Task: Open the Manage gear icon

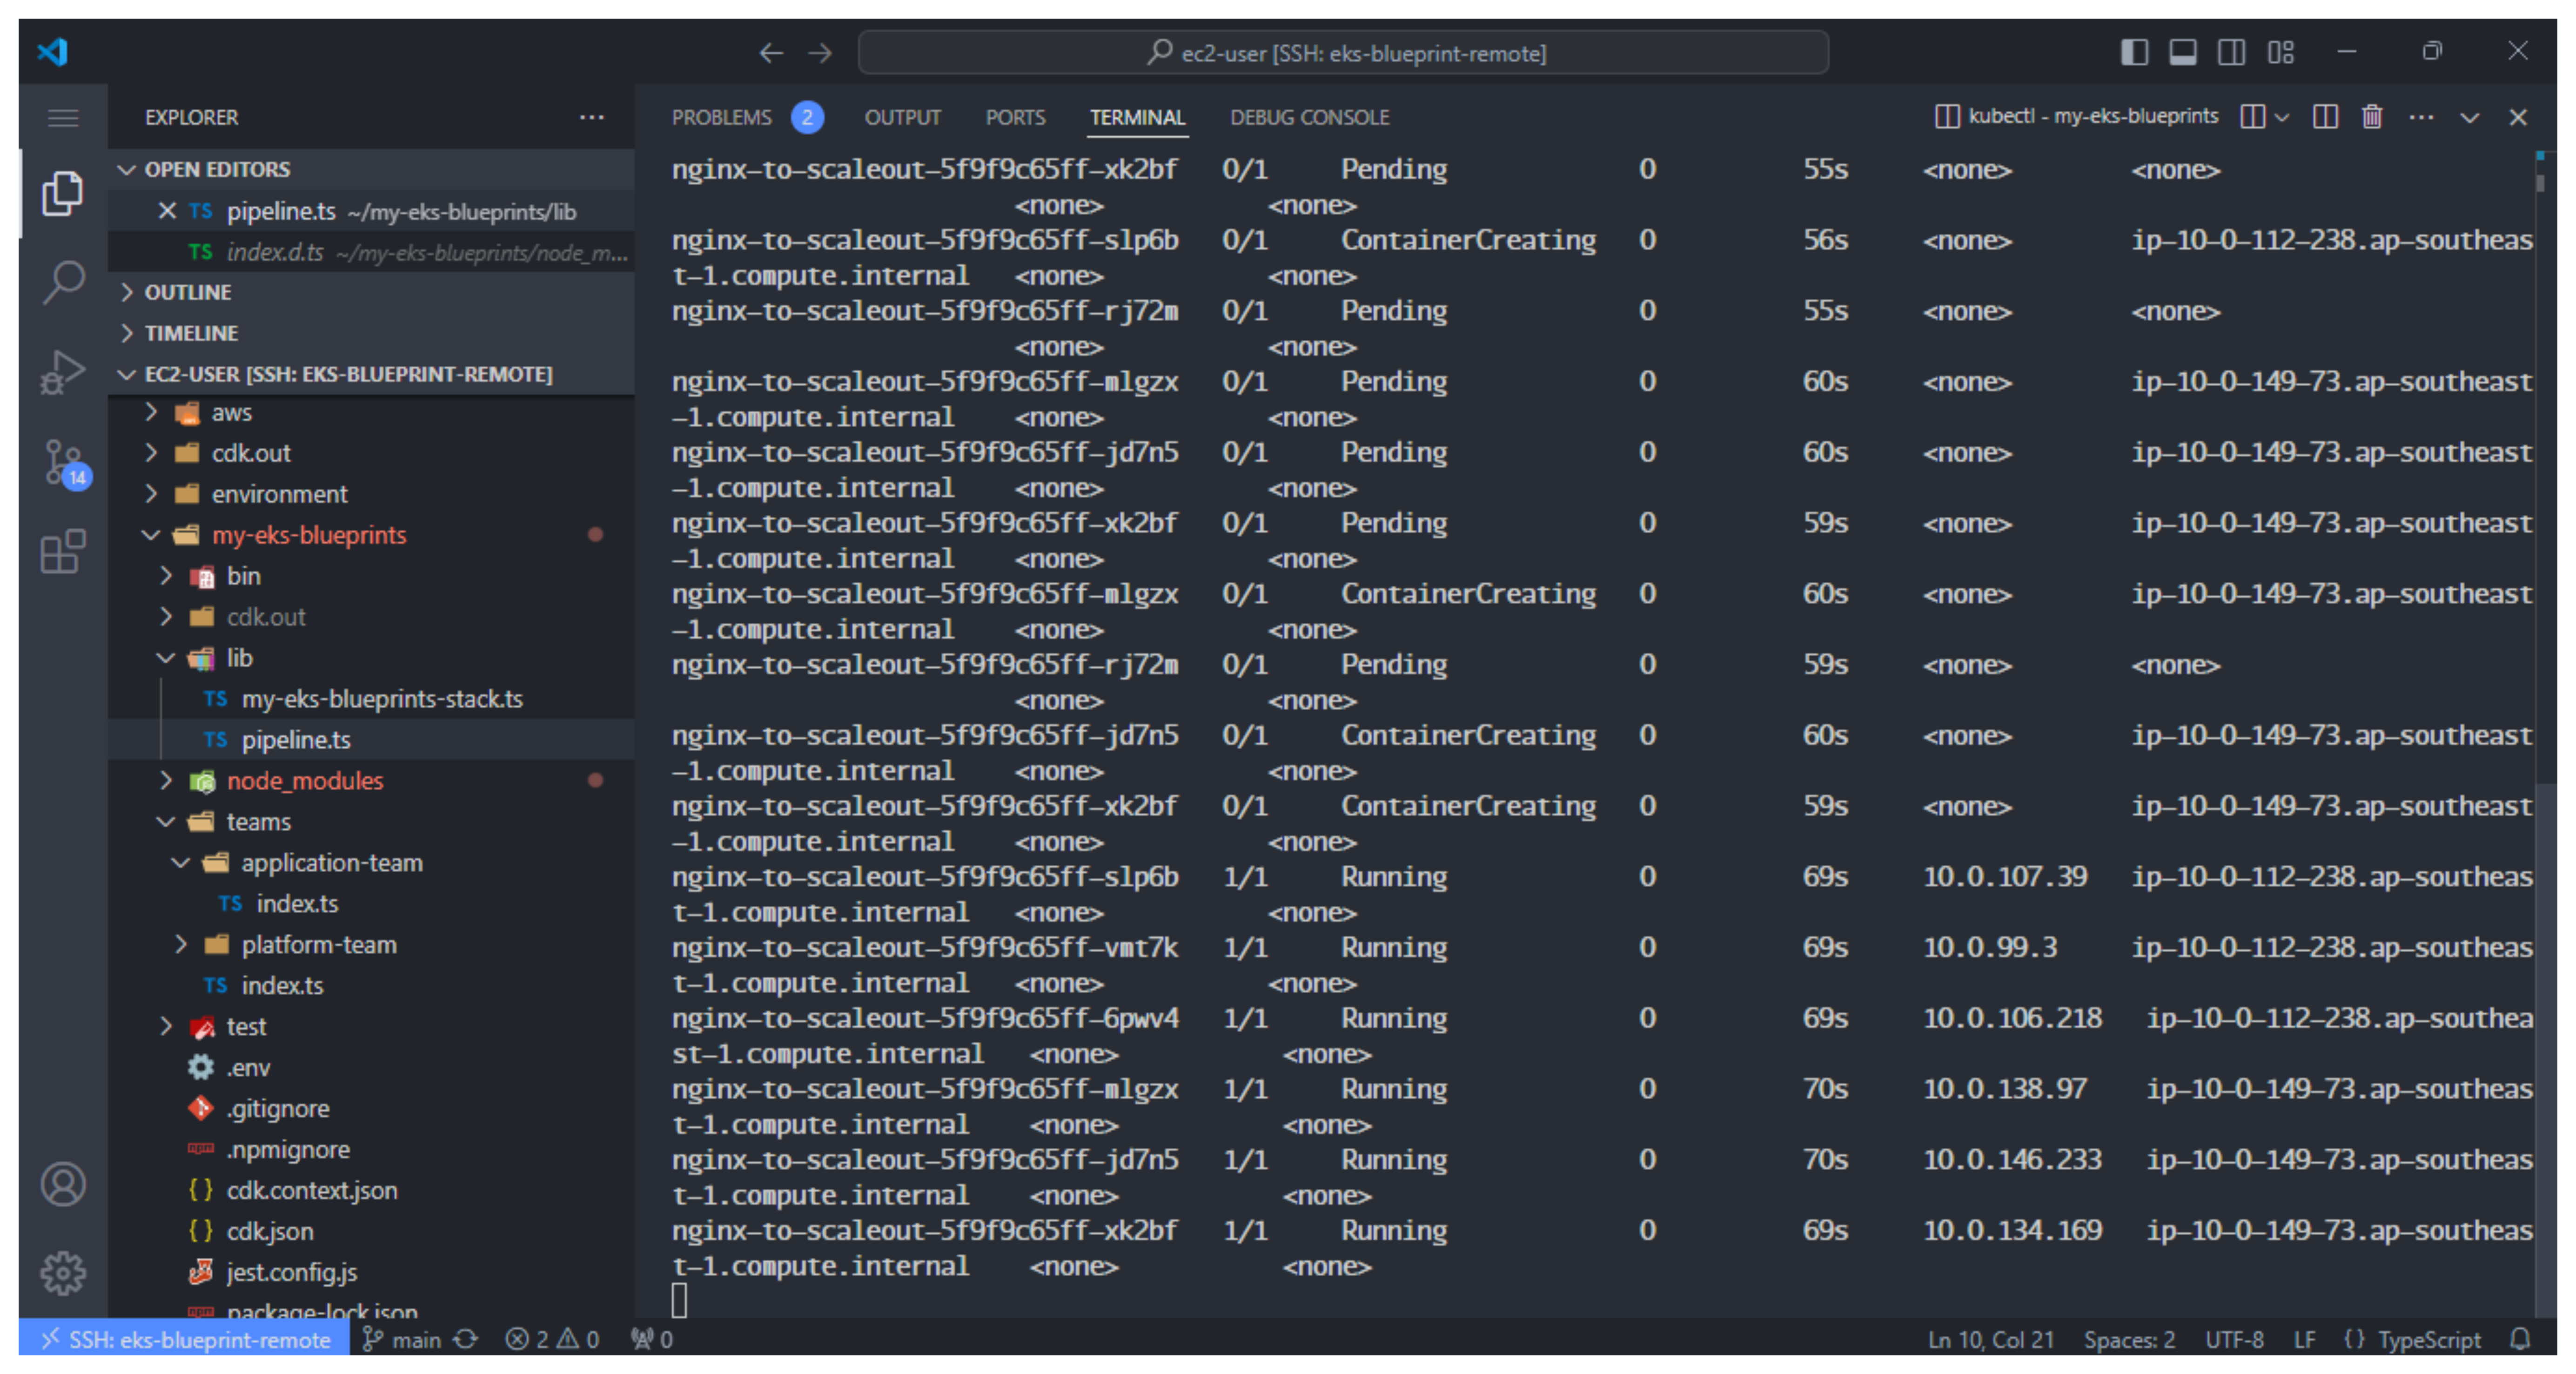Action: click(63, 1273)
